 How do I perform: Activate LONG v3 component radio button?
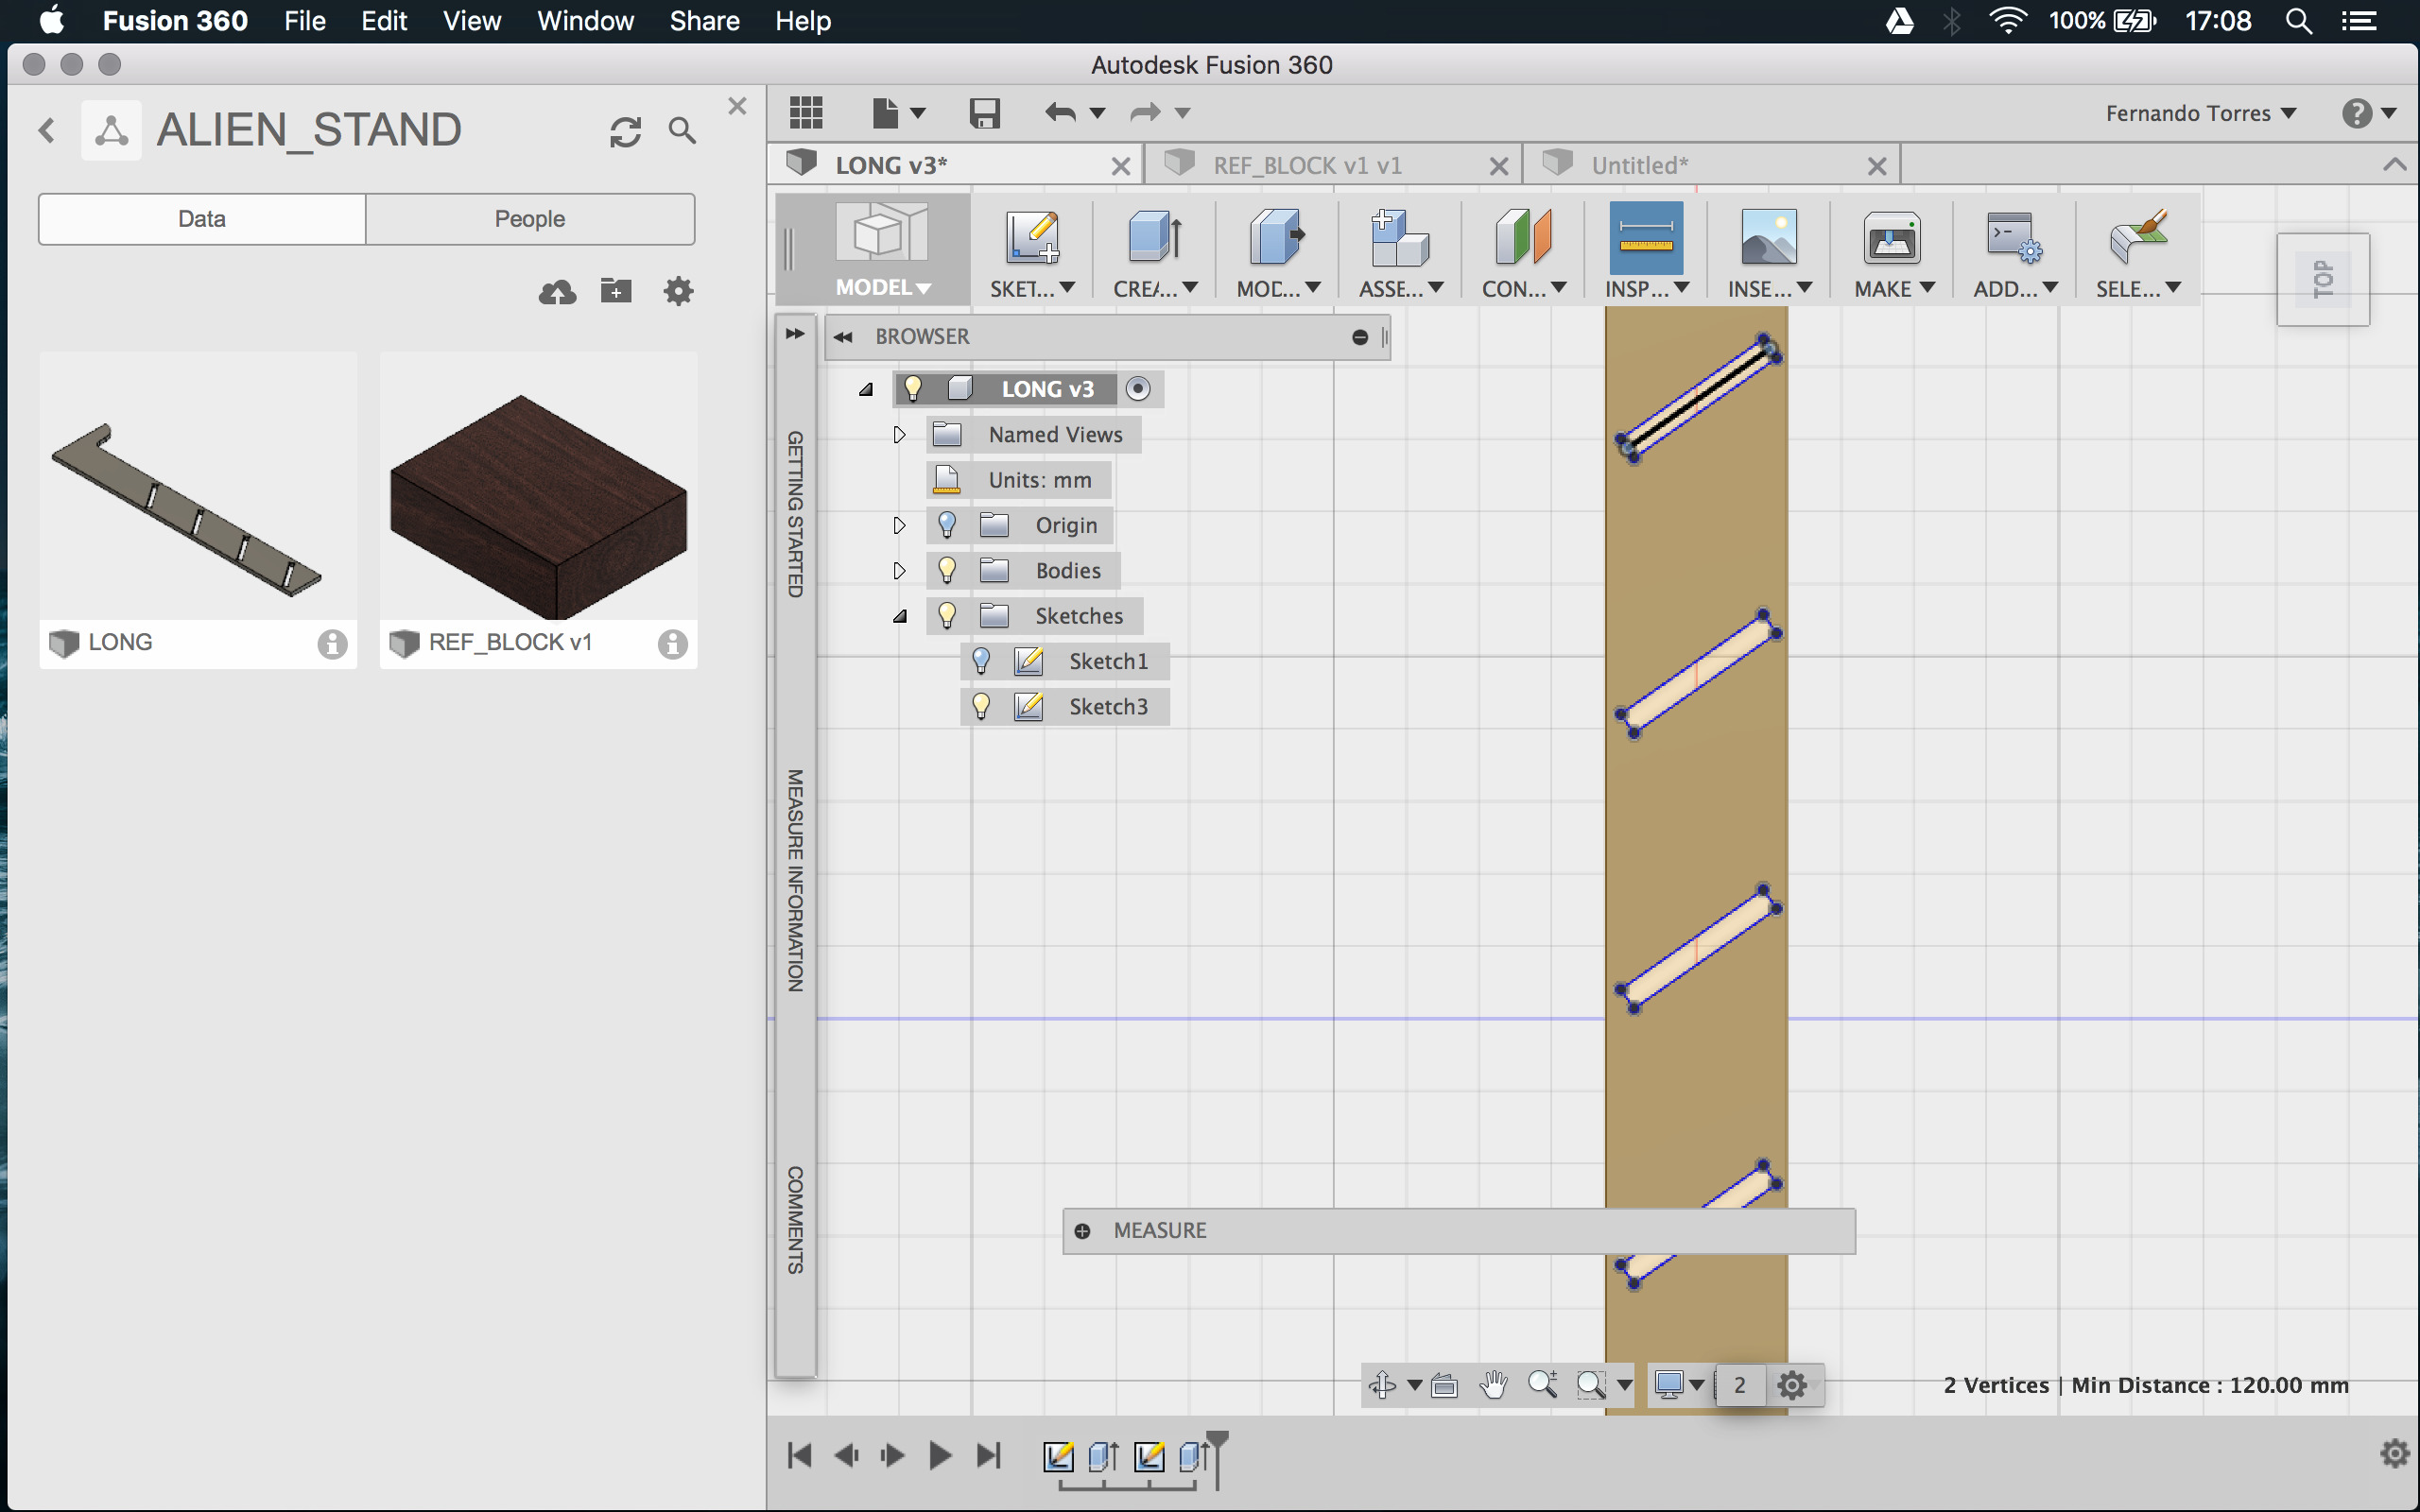[1138, 389]
